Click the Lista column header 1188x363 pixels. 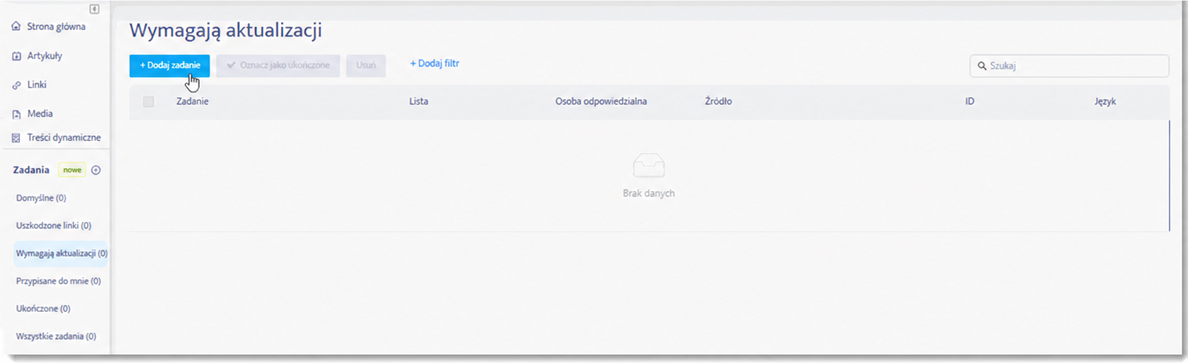tap(419, 102)
